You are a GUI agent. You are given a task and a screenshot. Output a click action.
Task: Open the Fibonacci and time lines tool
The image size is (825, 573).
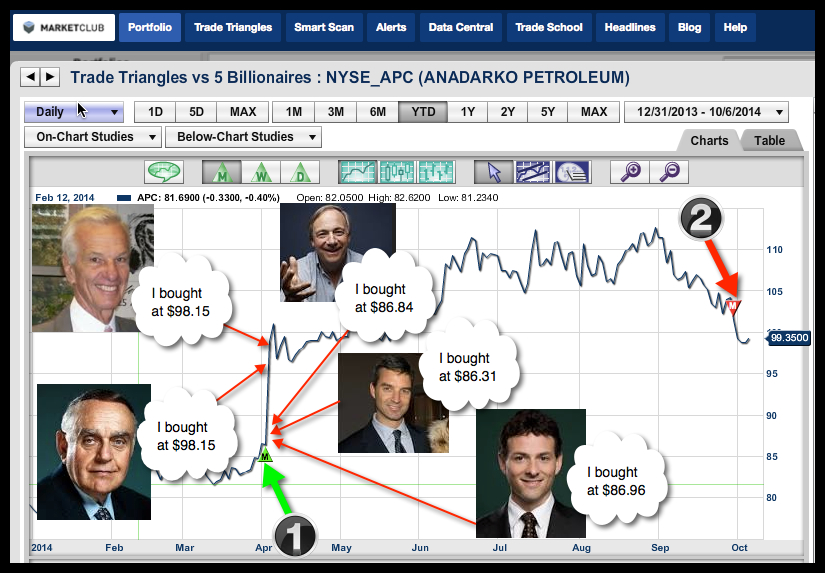pos(572,172)
